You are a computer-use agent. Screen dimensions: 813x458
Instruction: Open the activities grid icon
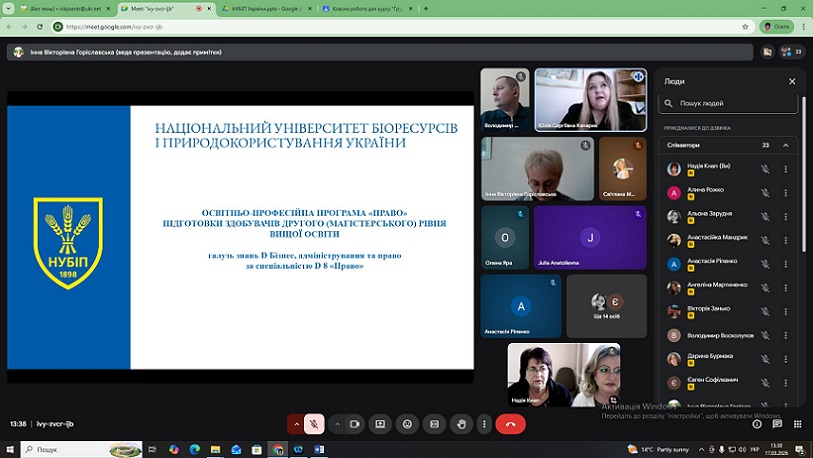[797, 424]
